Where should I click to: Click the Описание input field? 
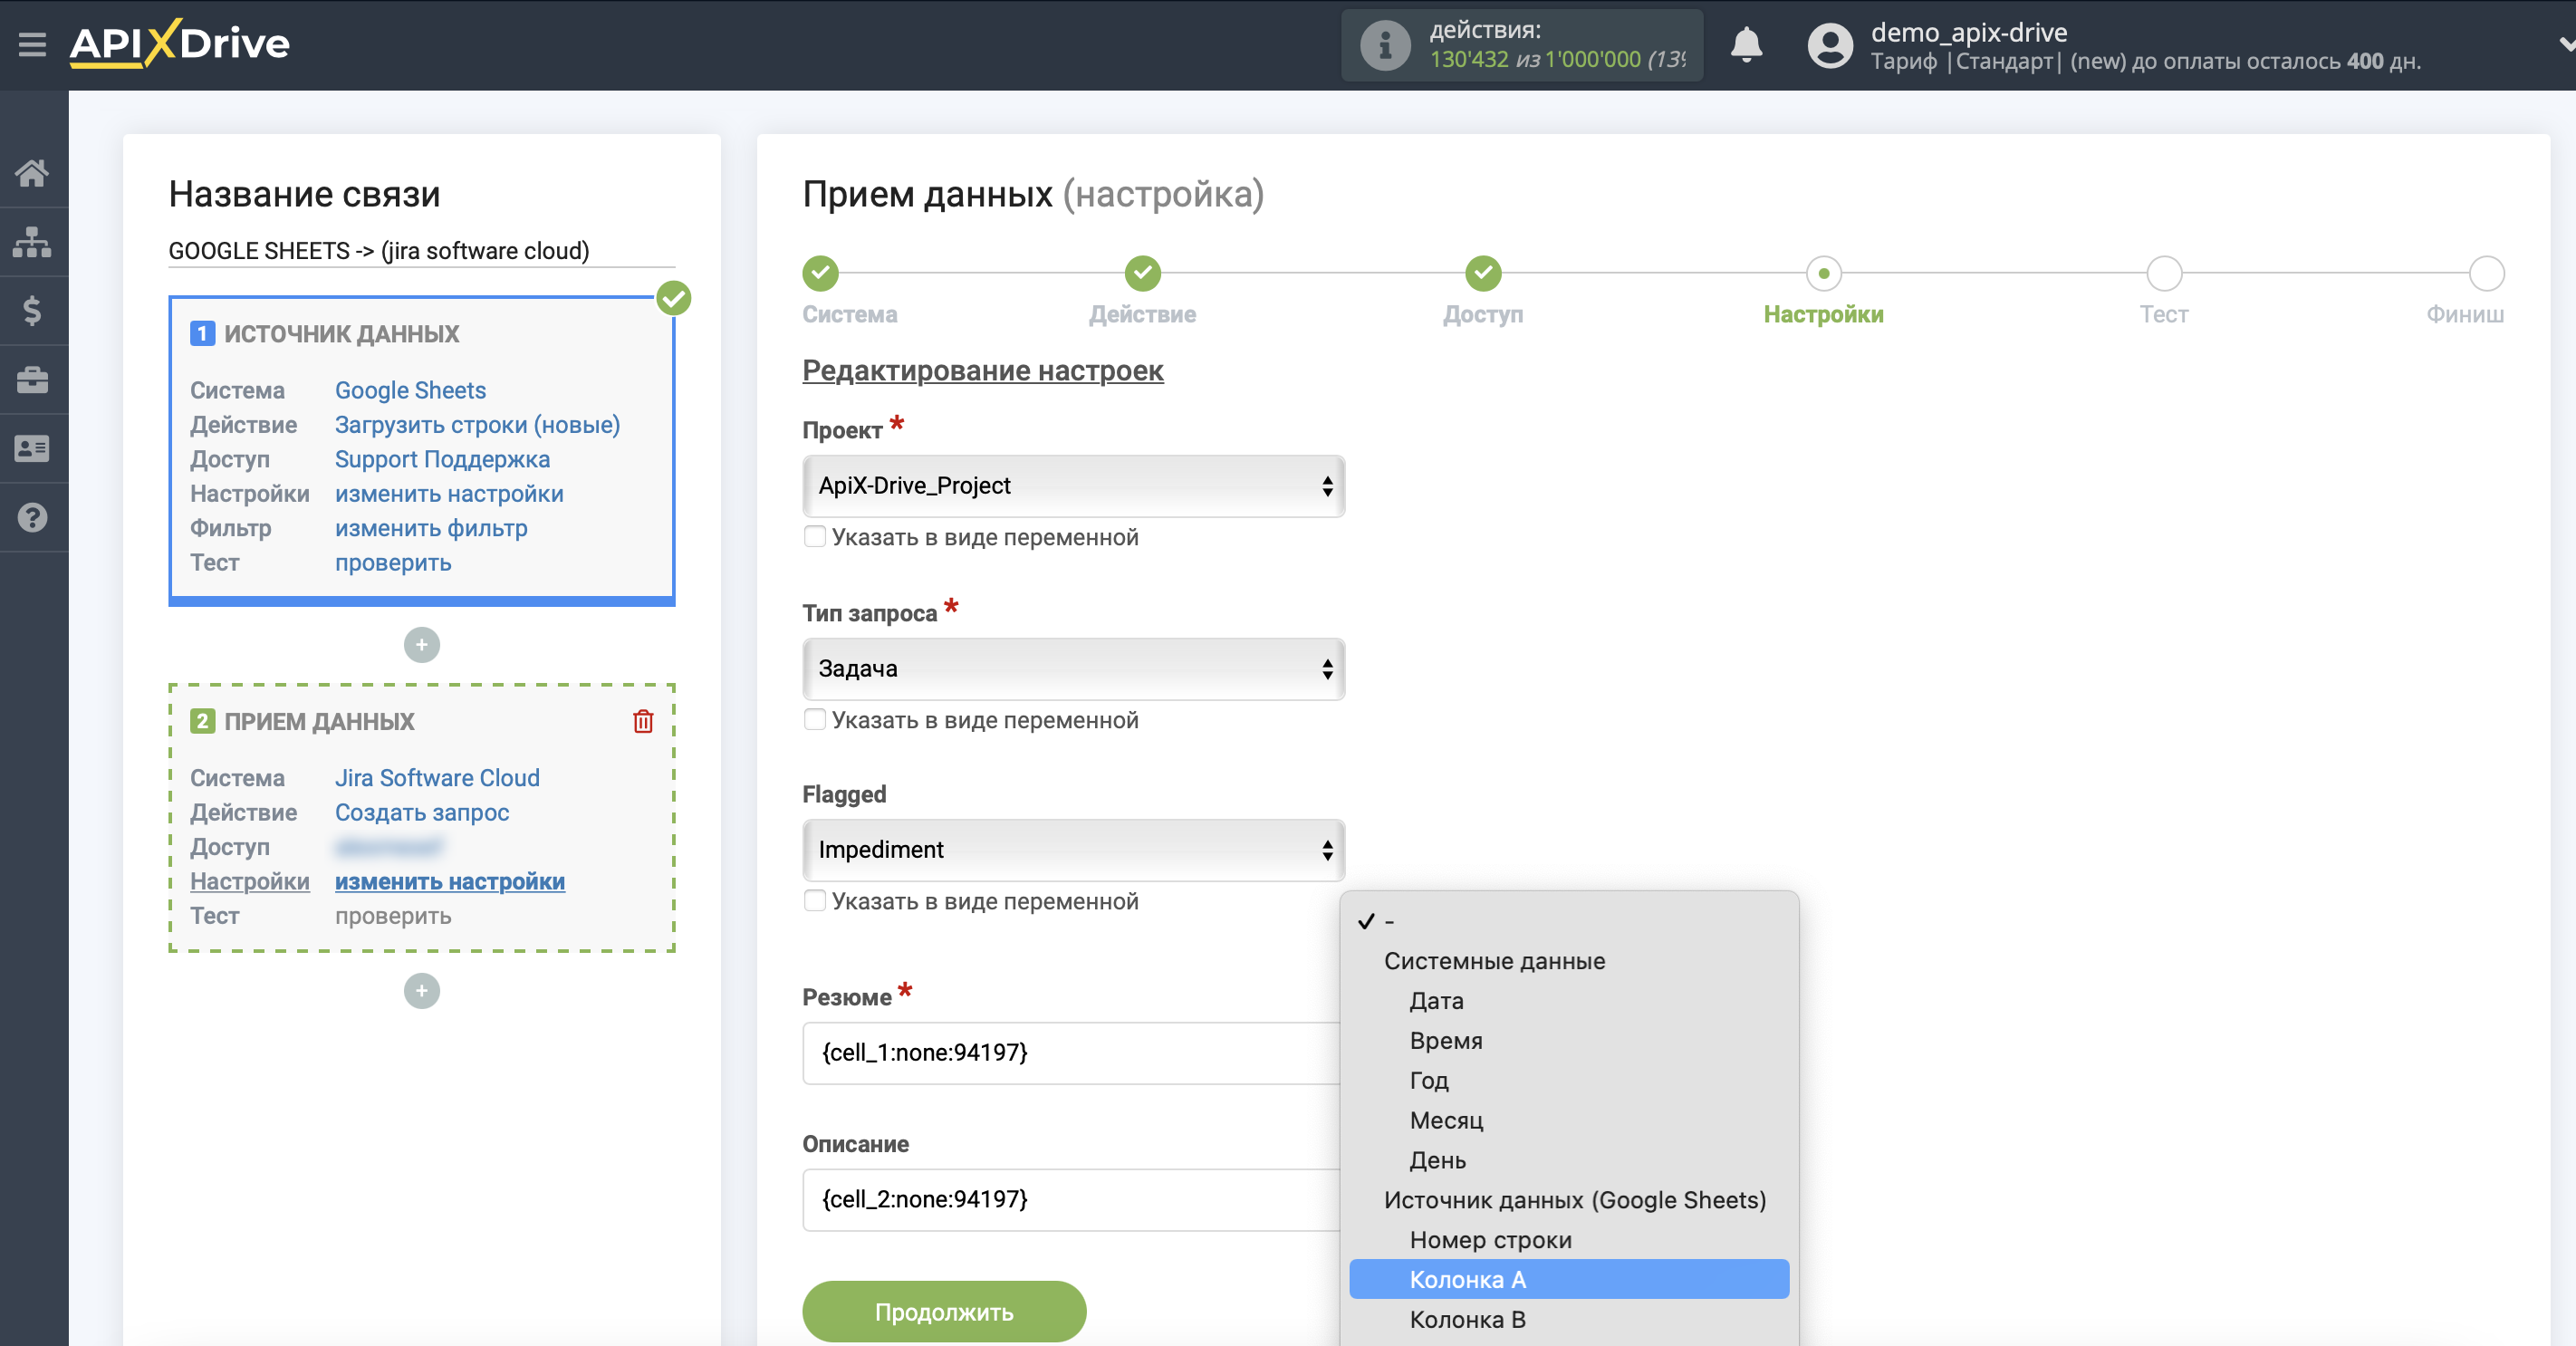click(1071, 1200)
